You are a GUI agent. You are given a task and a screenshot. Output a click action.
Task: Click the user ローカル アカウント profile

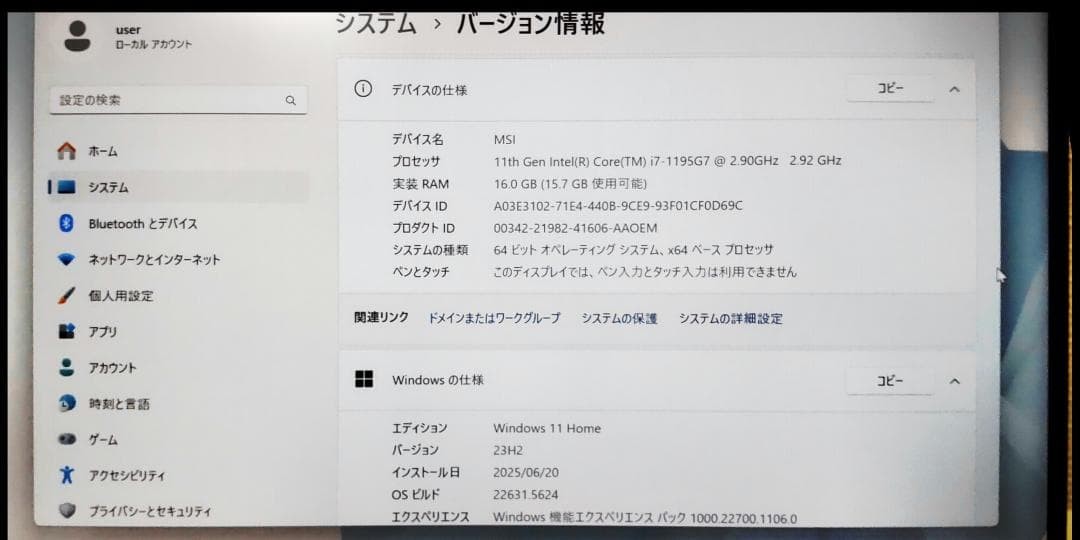tap(129, 37)
